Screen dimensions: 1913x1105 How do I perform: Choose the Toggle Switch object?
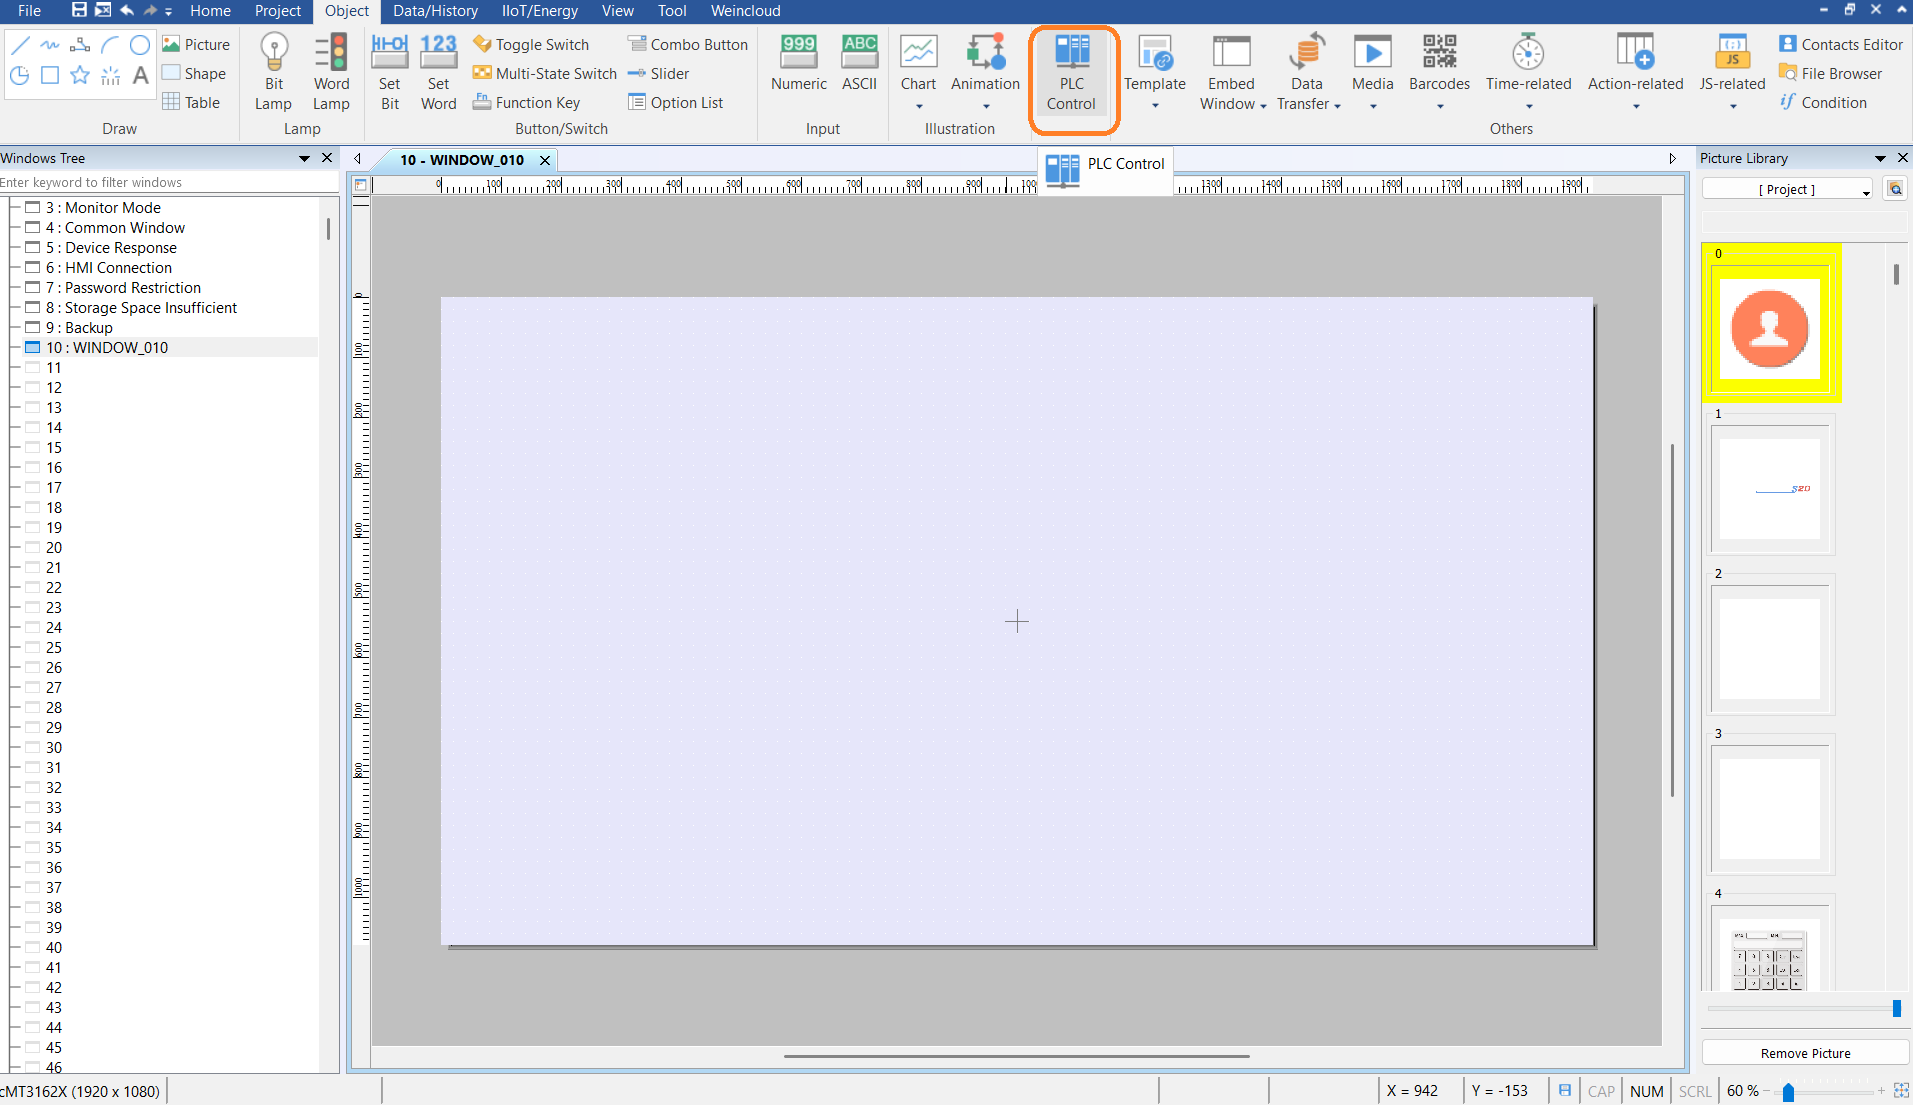[531, 44]
